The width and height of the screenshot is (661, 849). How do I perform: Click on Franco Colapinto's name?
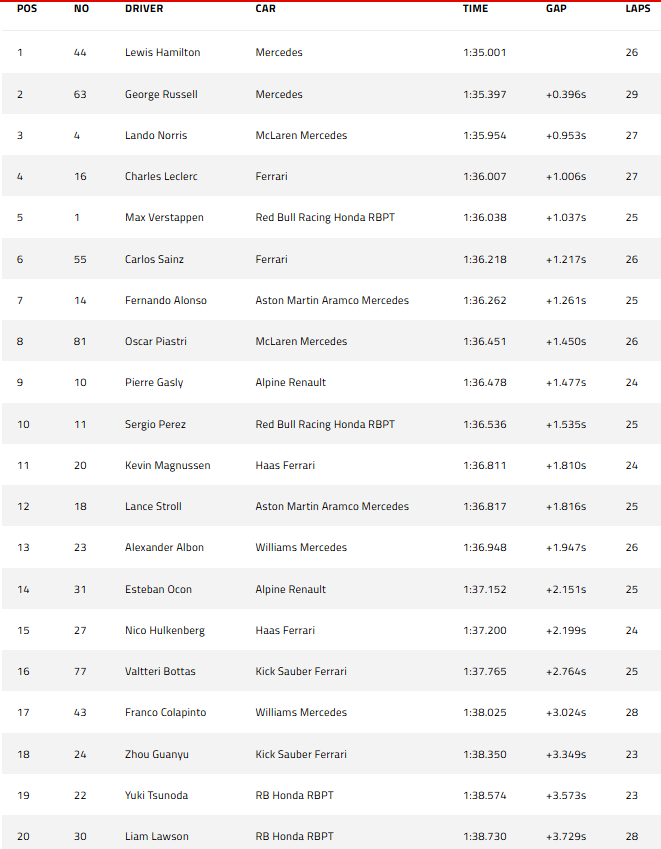click(165, 713)
